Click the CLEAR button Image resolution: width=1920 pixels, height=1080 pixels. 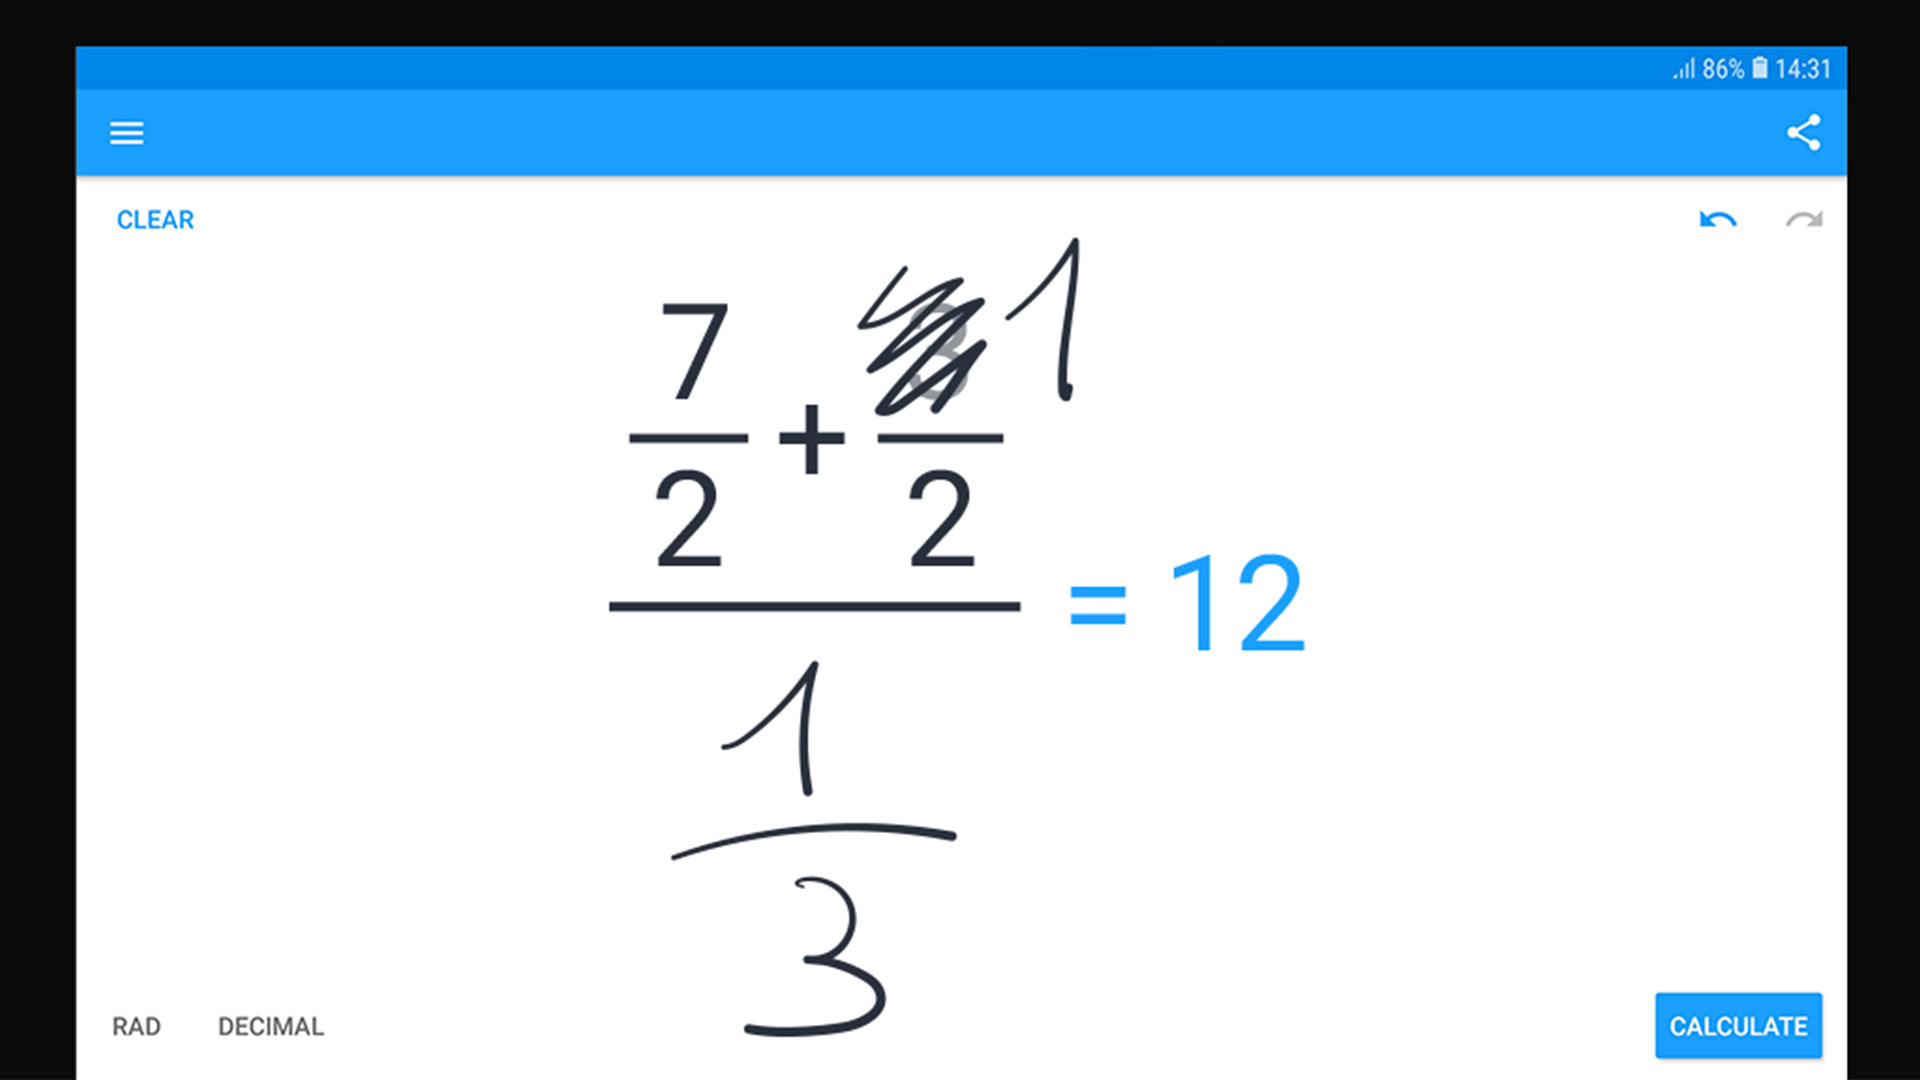tap(154, 219)
